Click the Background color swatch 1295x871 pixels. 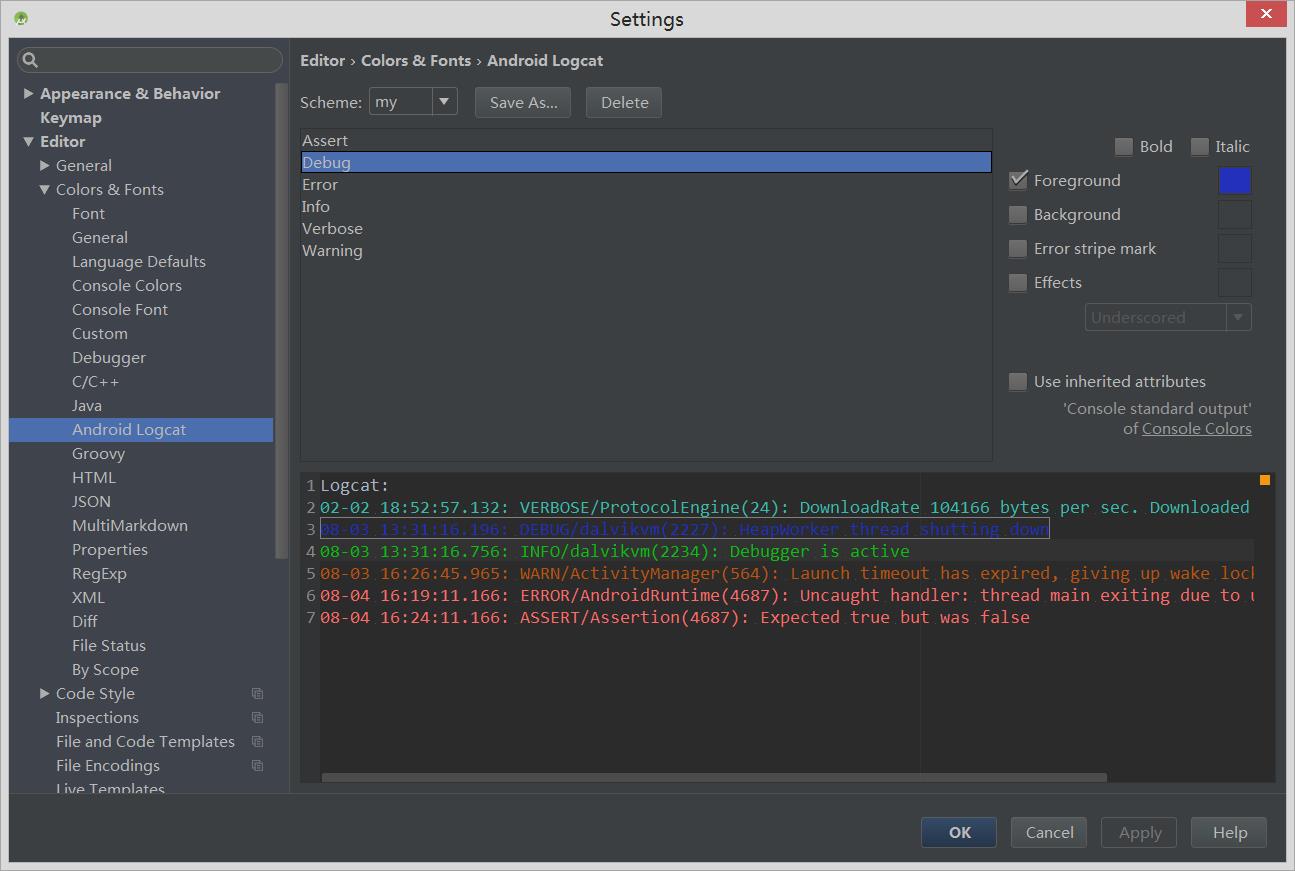(x=1235, y=215)
